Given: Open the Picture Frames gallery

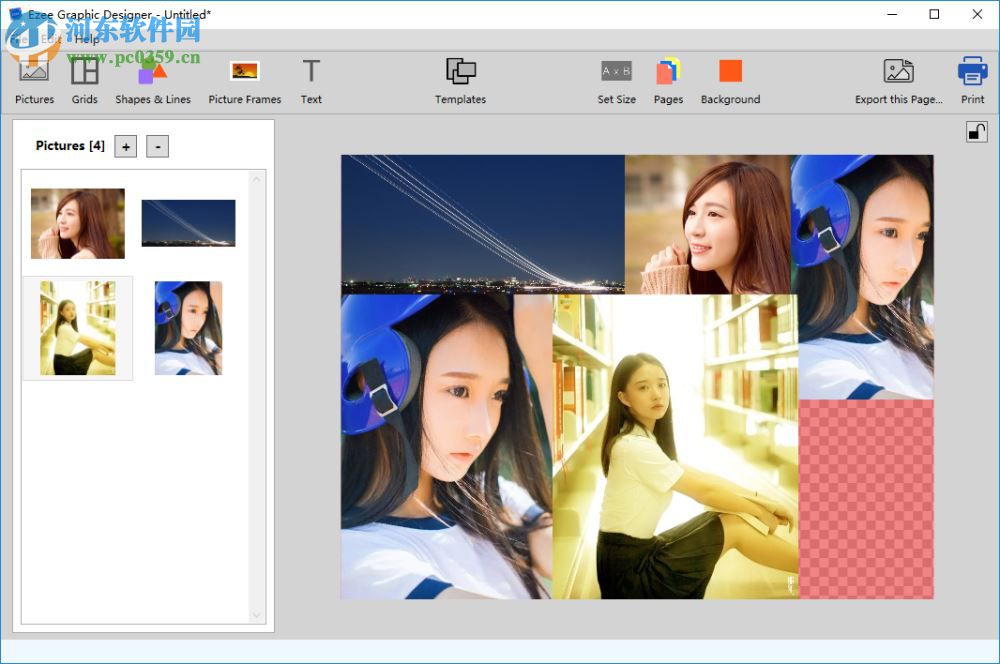Looking at the screenshot, I should coord(245,78).
